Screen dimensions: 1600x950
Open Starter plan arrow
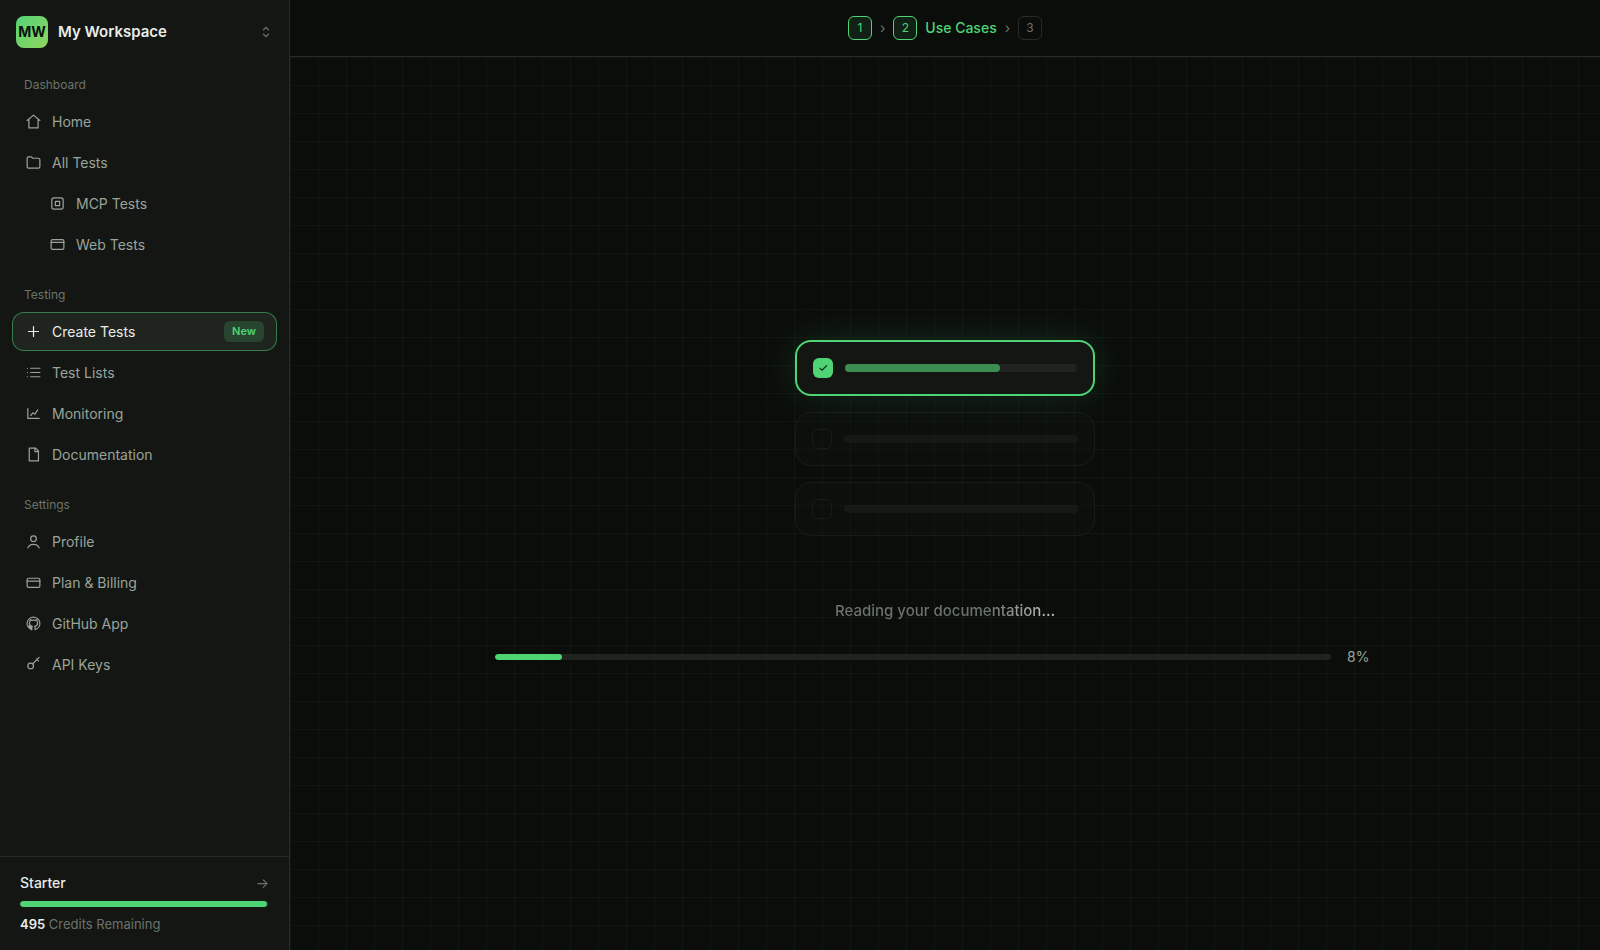pyautogui.click(x=262, y=883)
